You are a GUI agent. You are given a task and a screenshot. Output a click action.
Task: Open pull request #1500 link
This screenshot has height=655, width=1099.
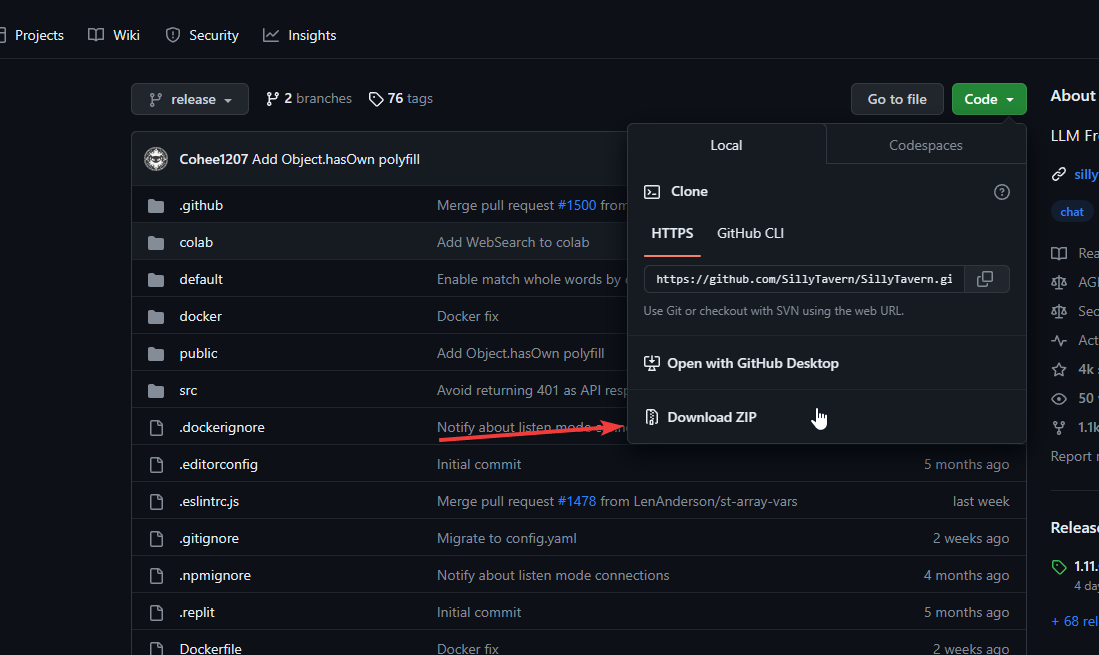[577, 206]
